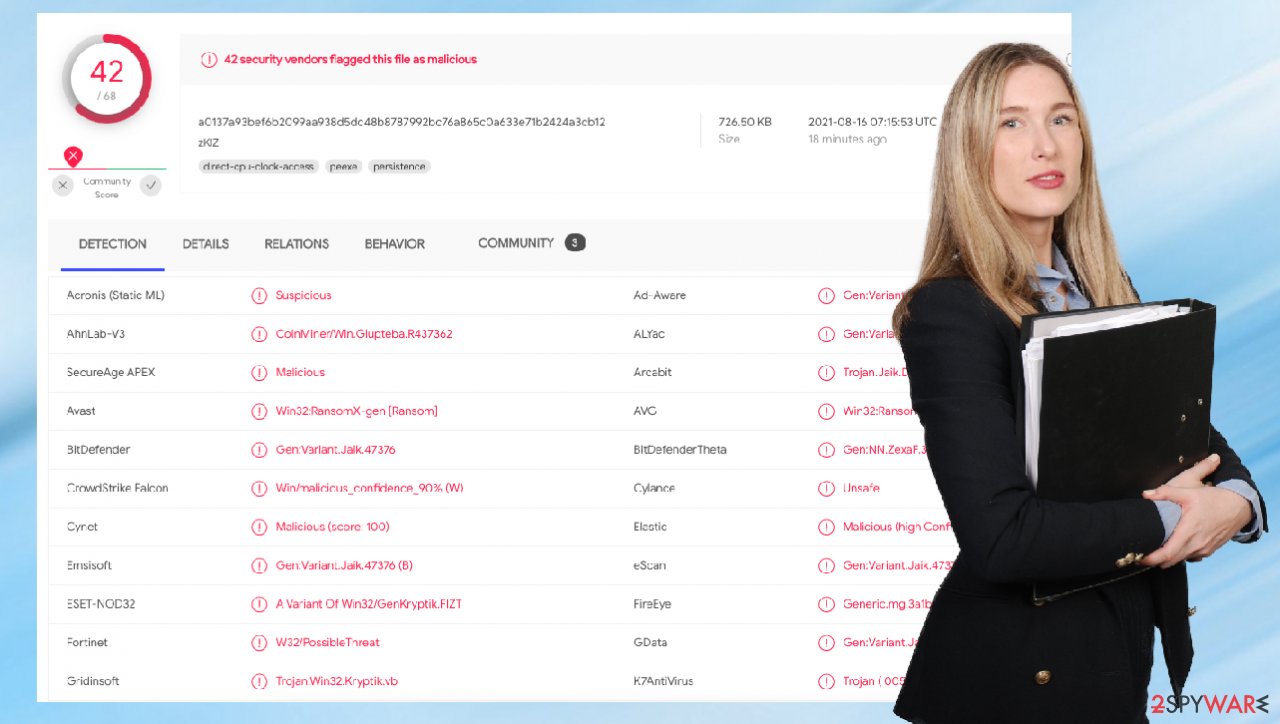This screenshot has width=1280, height=724.
Task: Select the CoinMiner/Win.Glupteba.R437362 detection result
Action: point(364,334)
